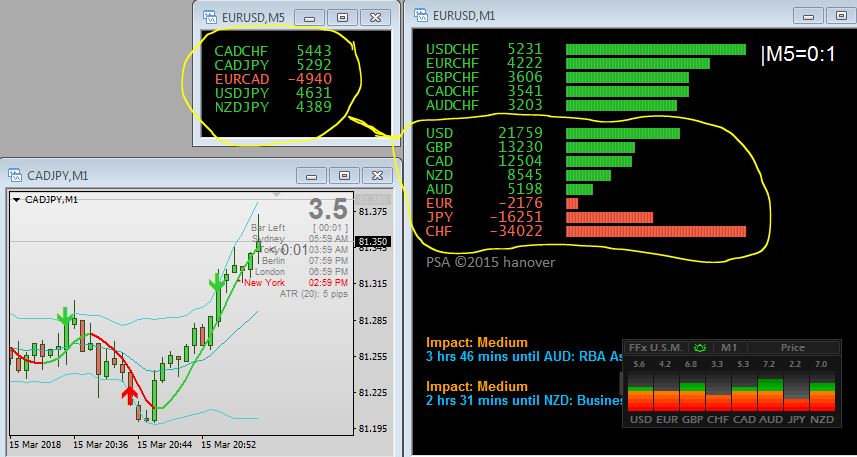Click the AUDCHF 3203 pair row
Screen dimensions: 857x457
click(x=551, y=105)
